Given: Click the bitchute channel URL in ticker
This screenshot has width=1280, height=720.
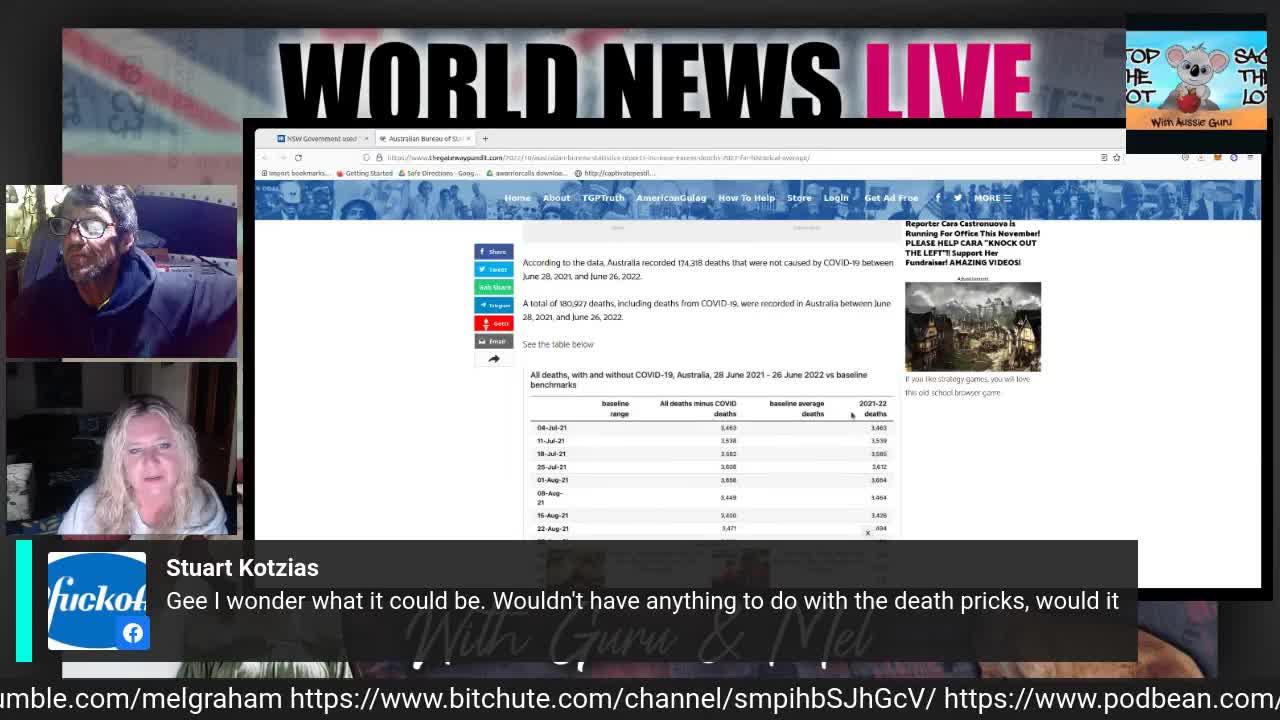Looking at the screenshot, I should tap(613, 698).
